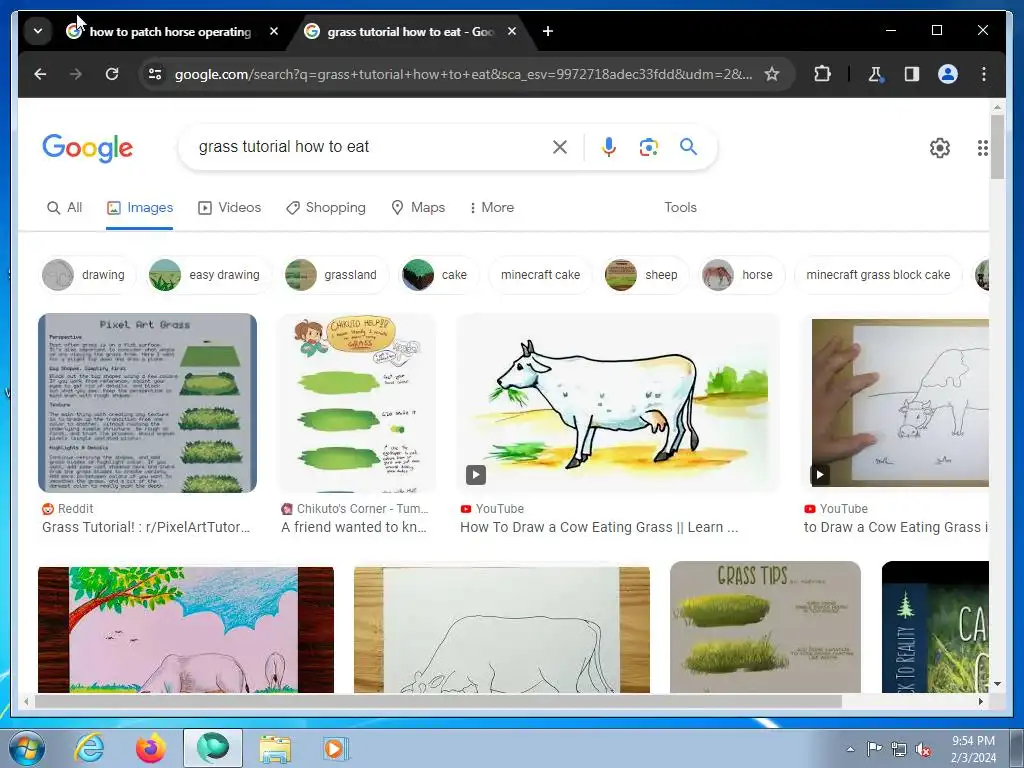
Task: Launch Internet Explorer from taskbar
Action: coord(89,748)
